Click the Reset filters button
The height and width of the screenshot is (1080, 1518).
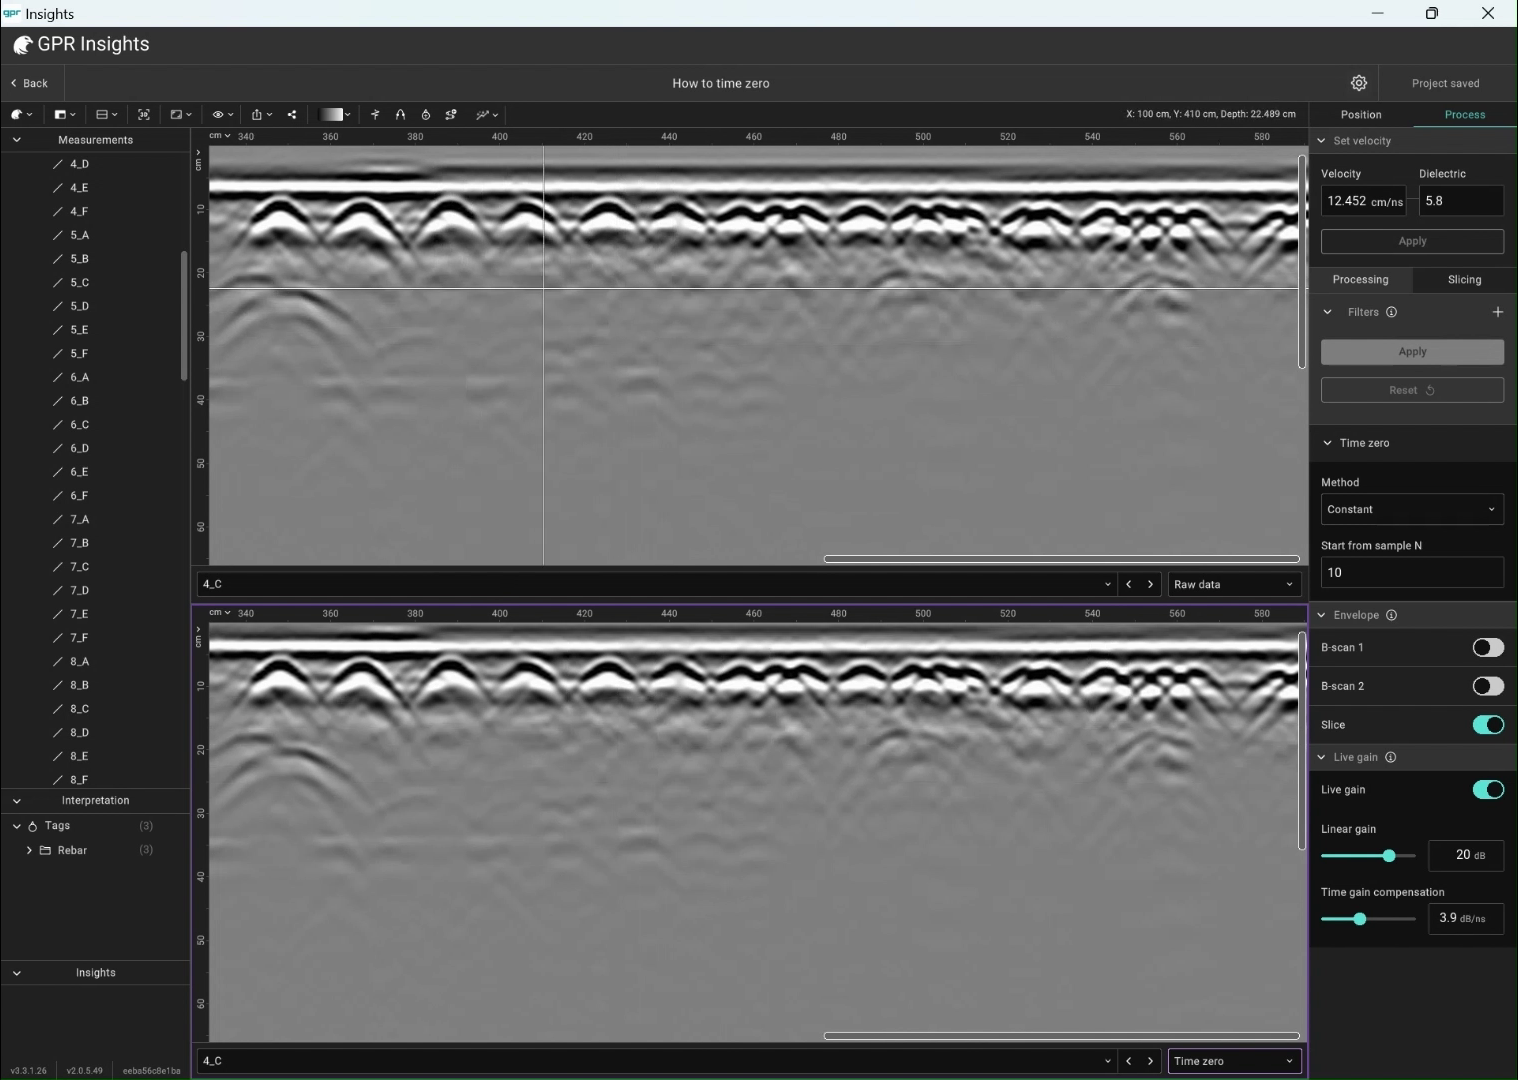[x=1411, y=390]
